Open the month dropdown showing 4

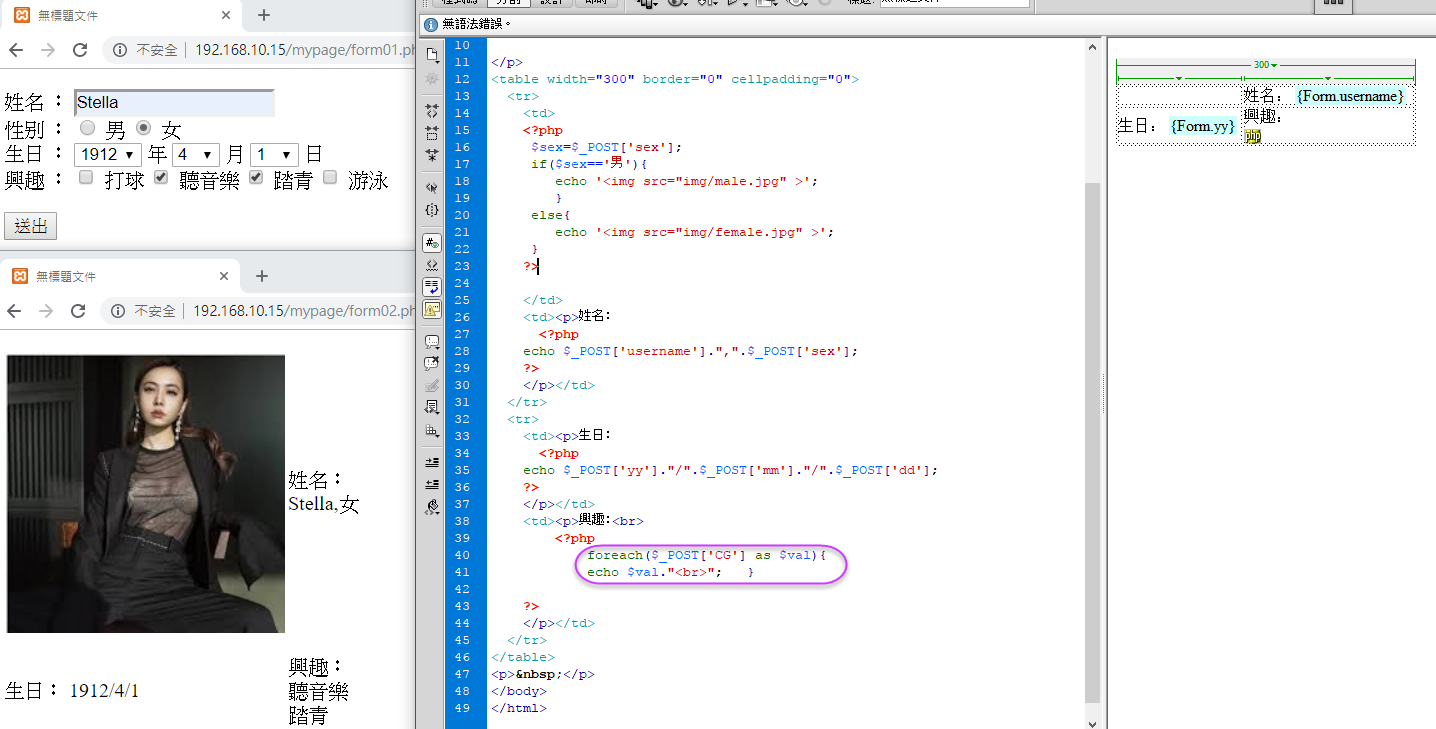pos(196,155)
